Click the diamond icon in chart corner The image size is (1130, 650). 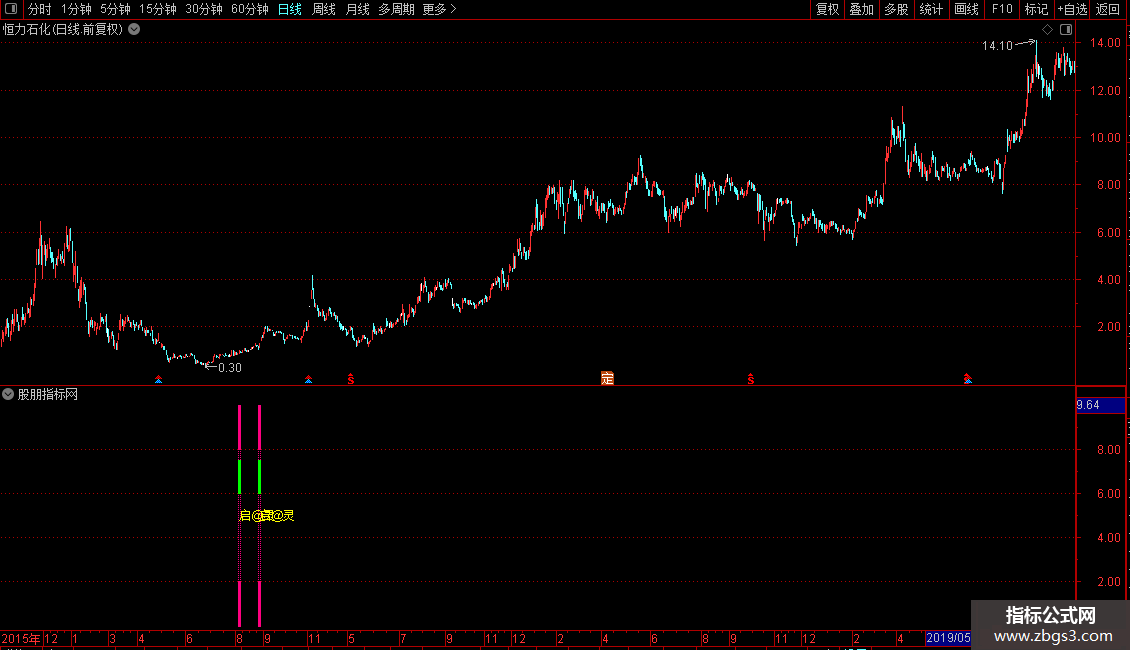(x=1047, y=30)
